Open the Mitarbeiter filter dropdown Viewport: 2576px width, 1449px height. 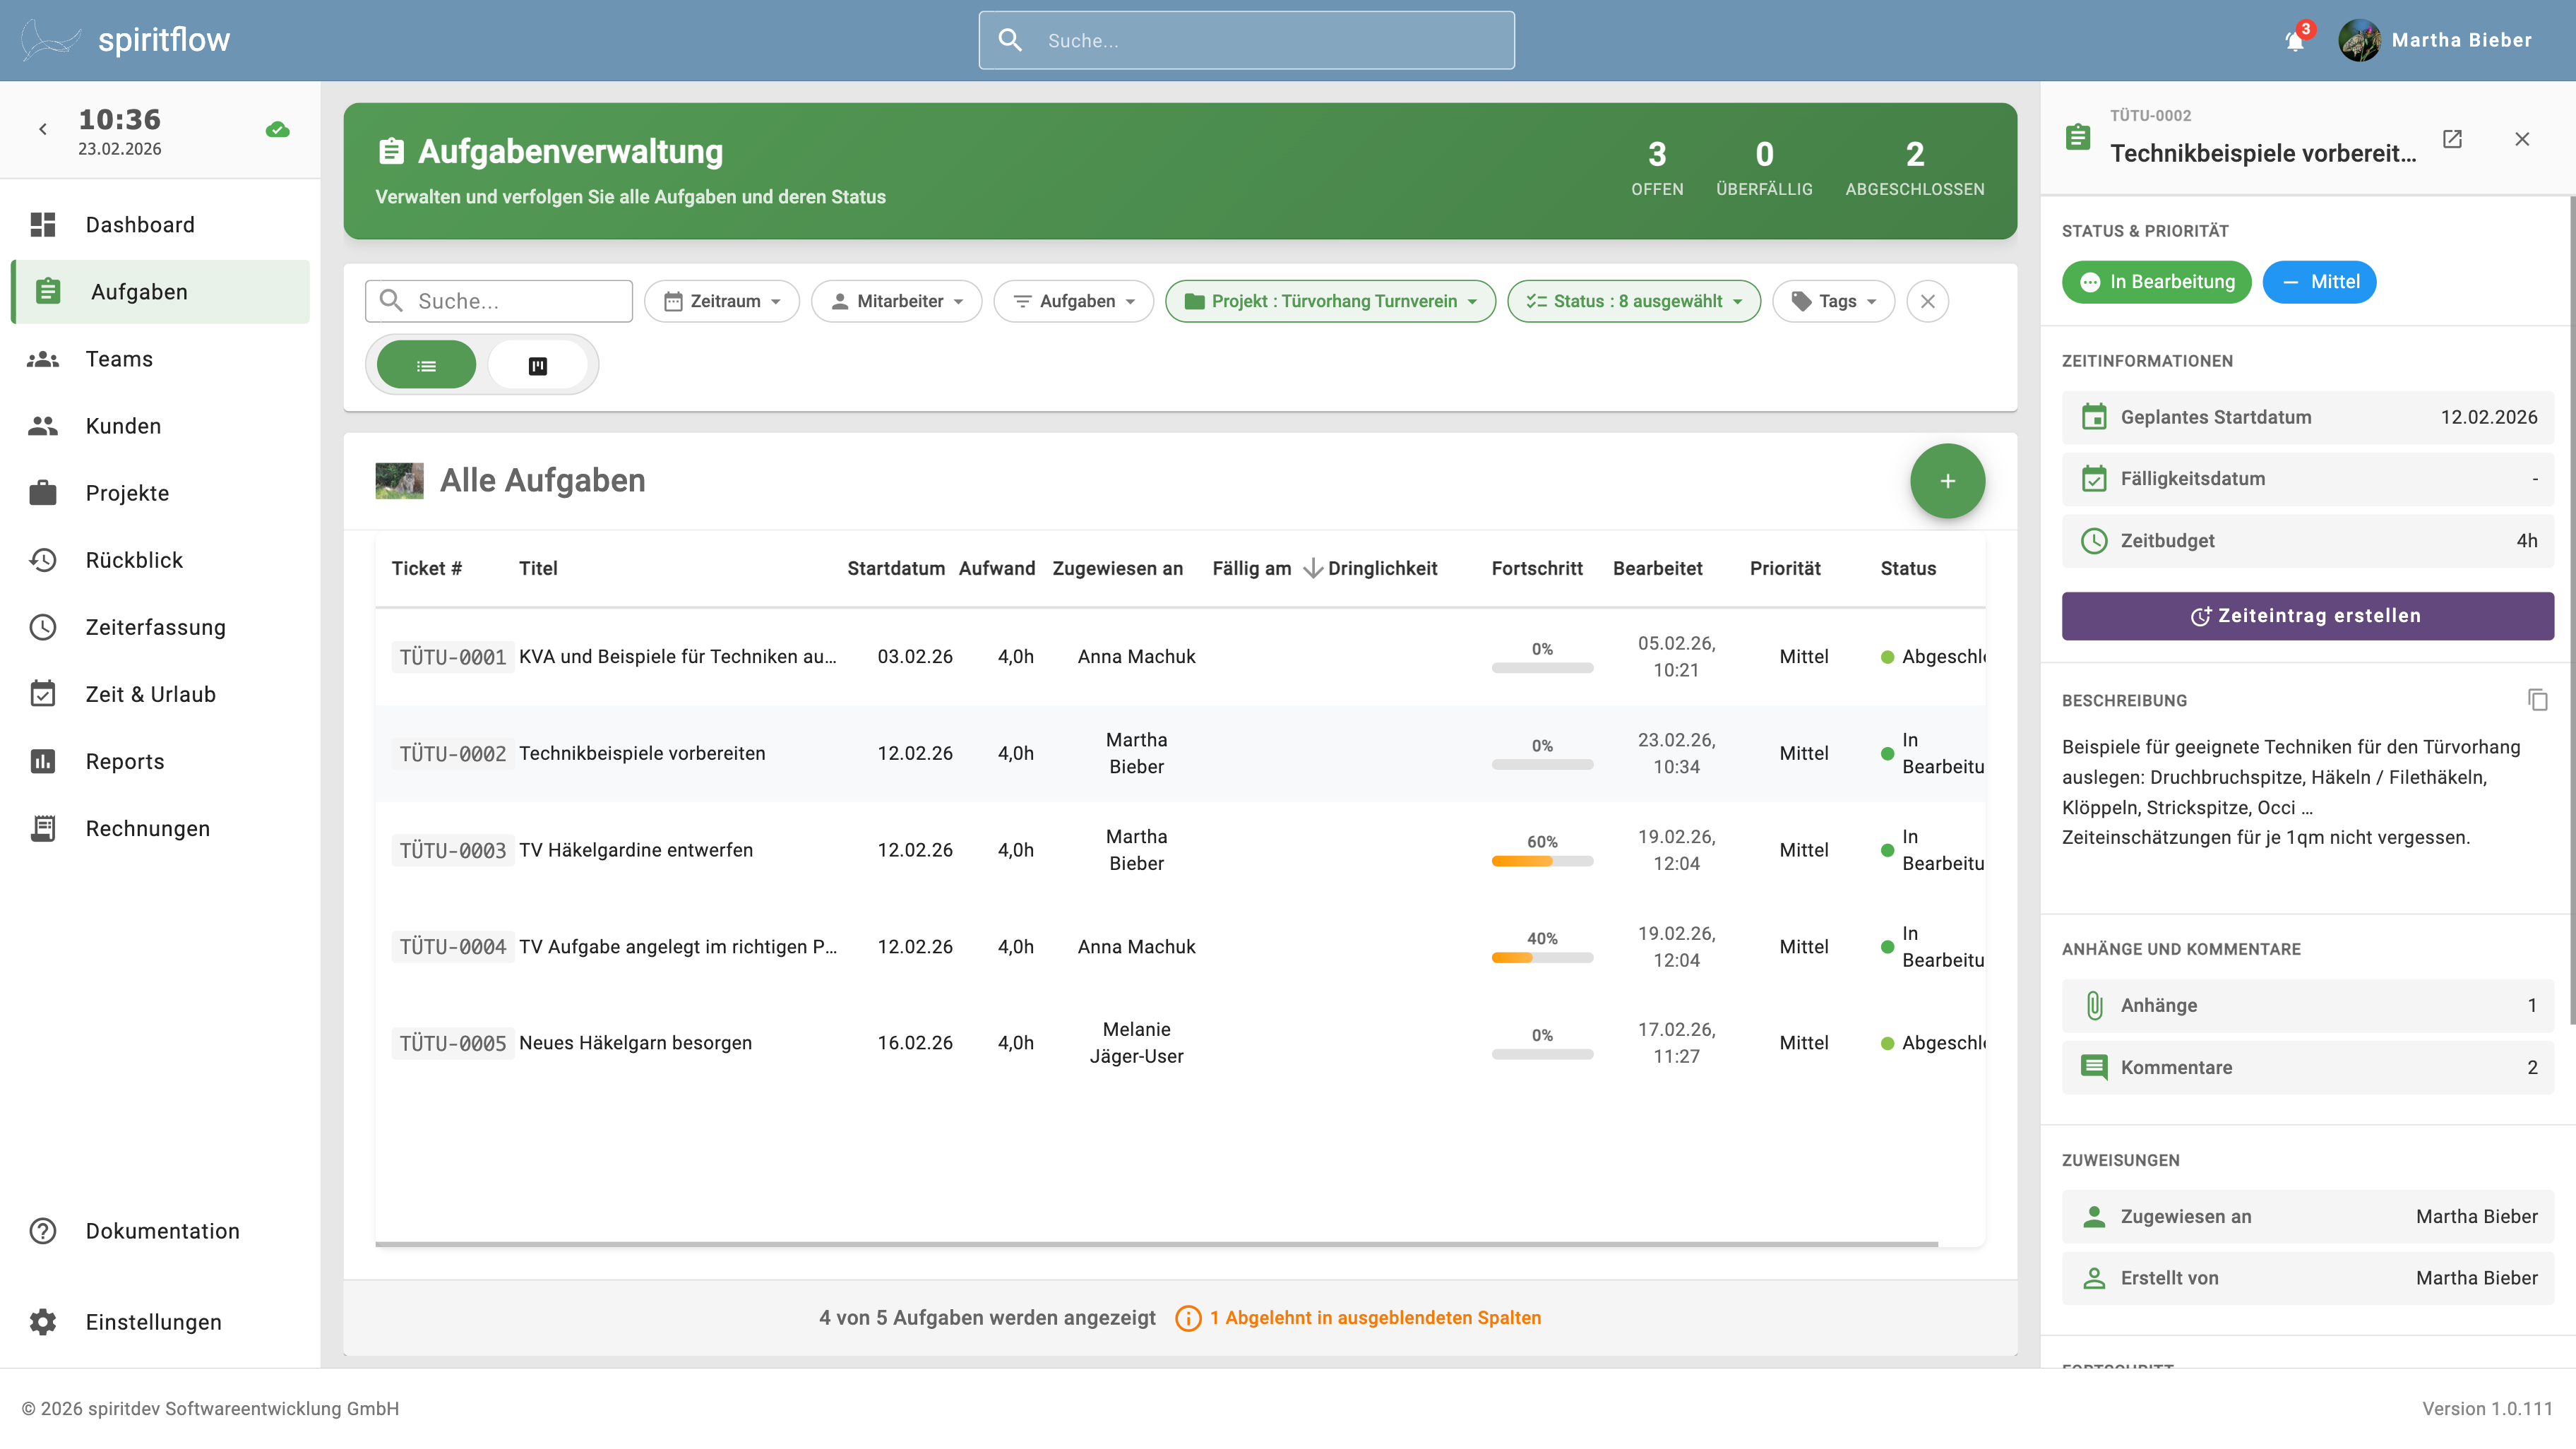(897, 301)
